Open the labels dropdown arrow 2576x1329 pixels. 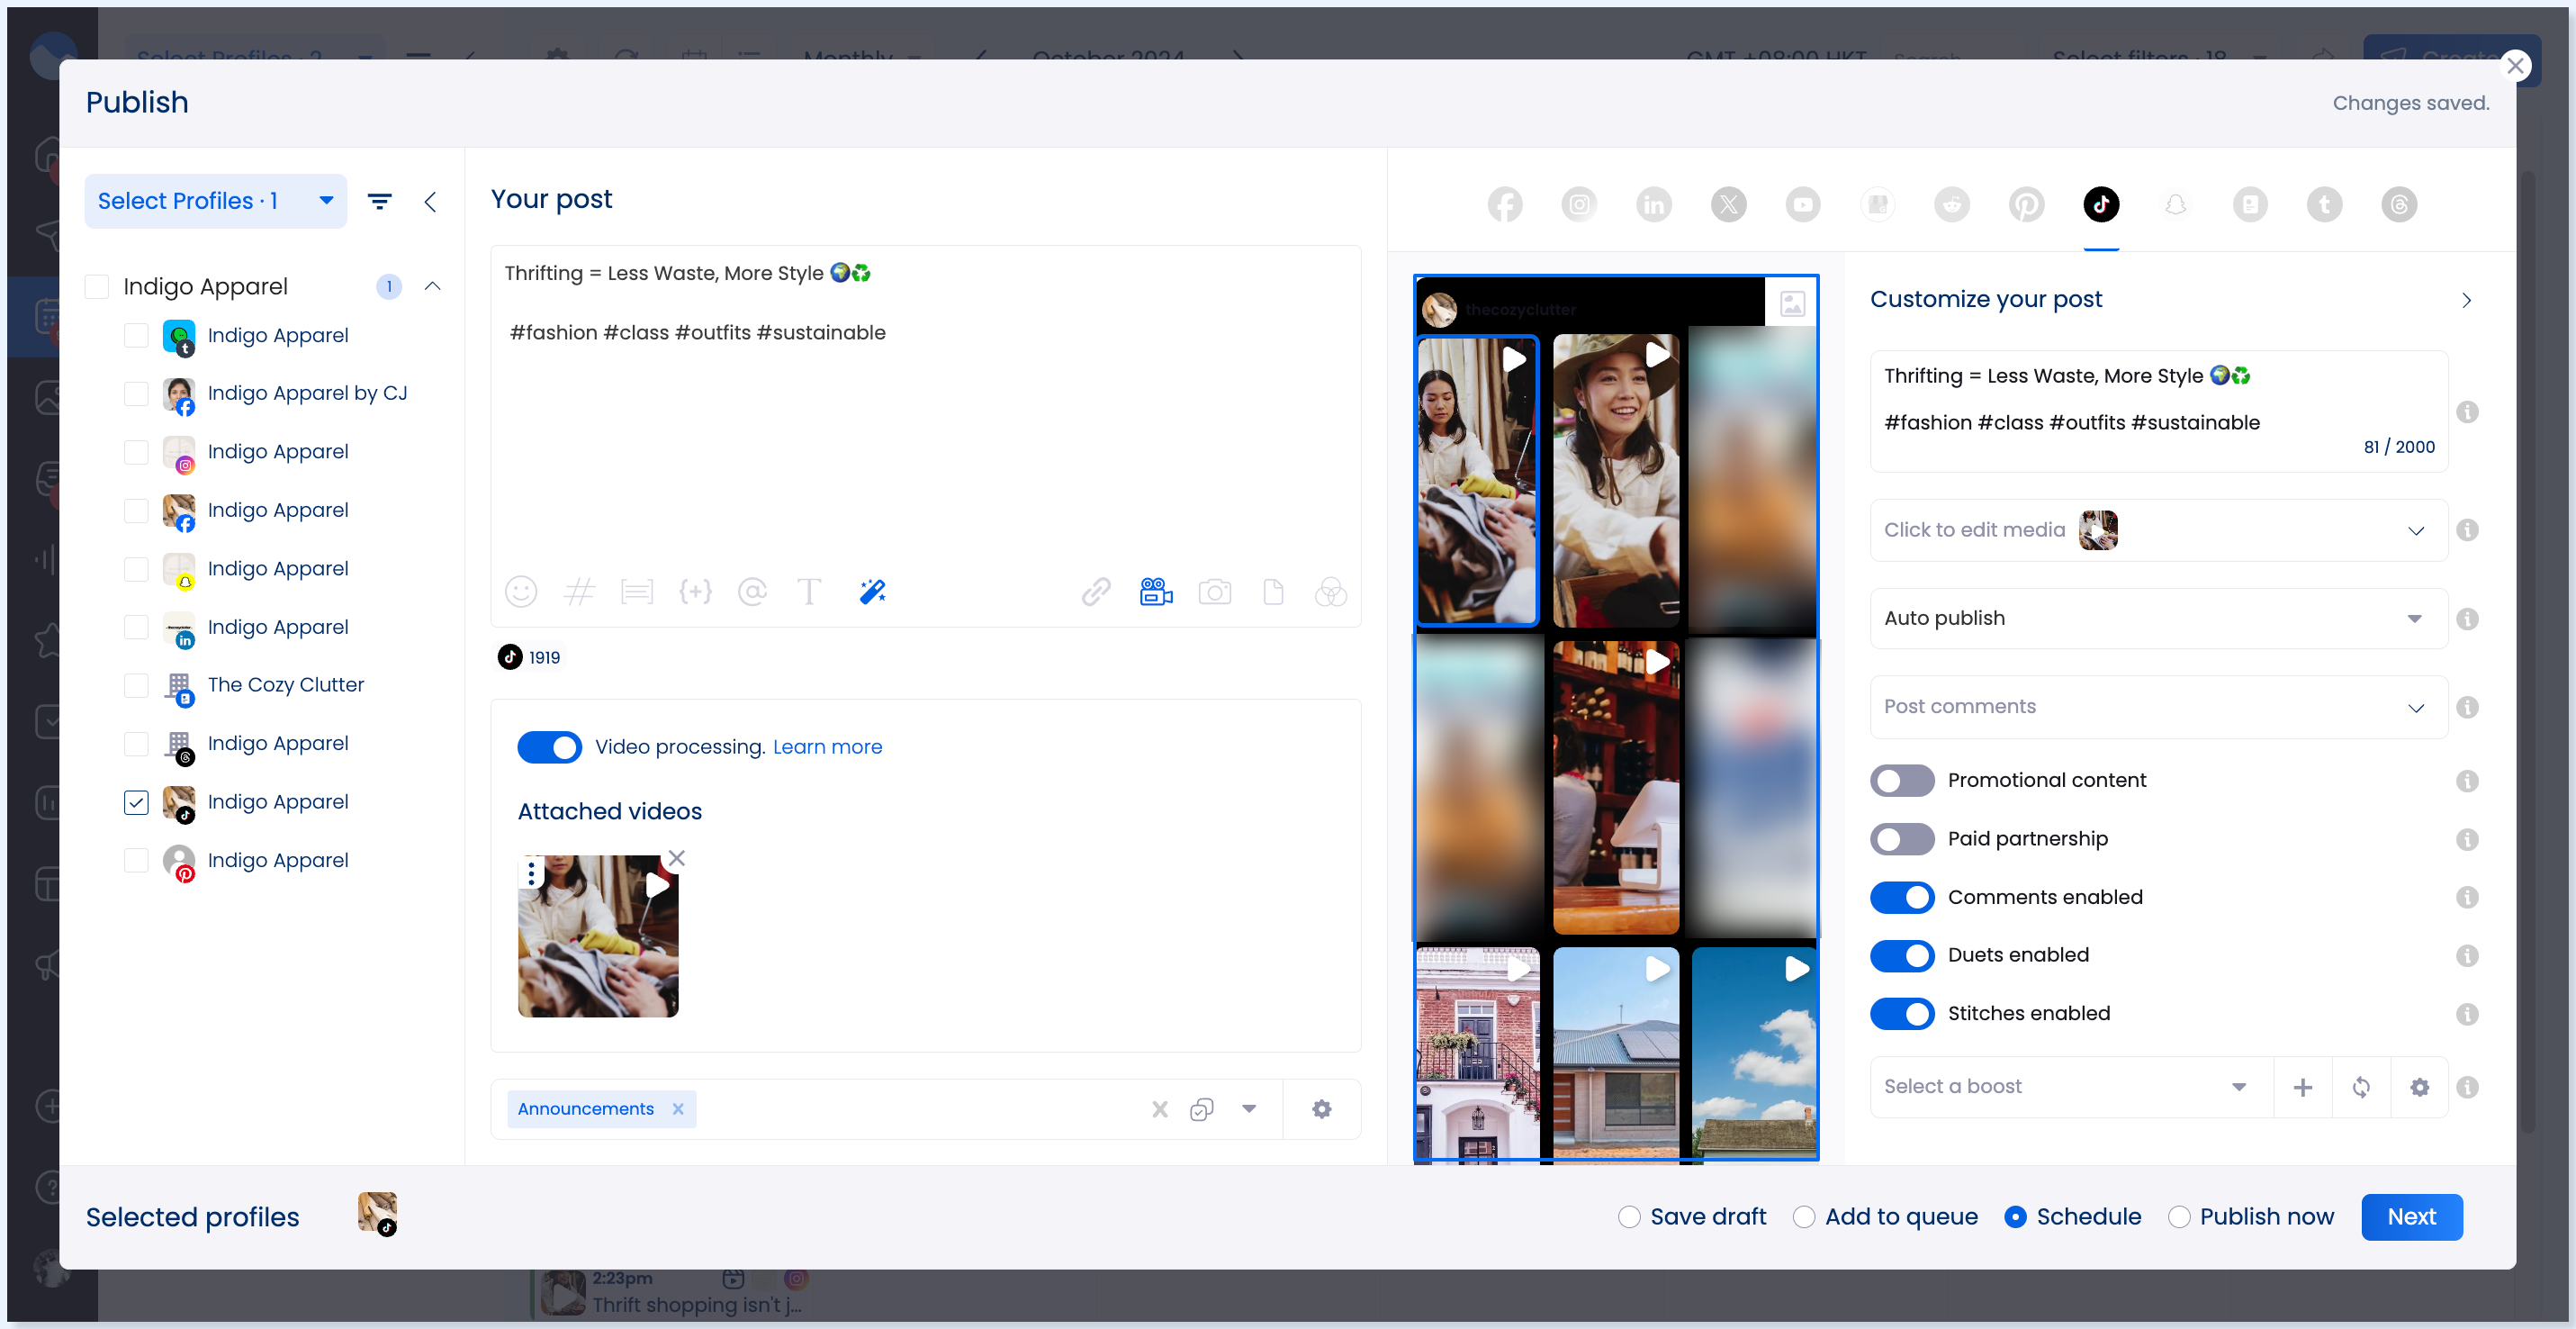pos(1249,1109)
